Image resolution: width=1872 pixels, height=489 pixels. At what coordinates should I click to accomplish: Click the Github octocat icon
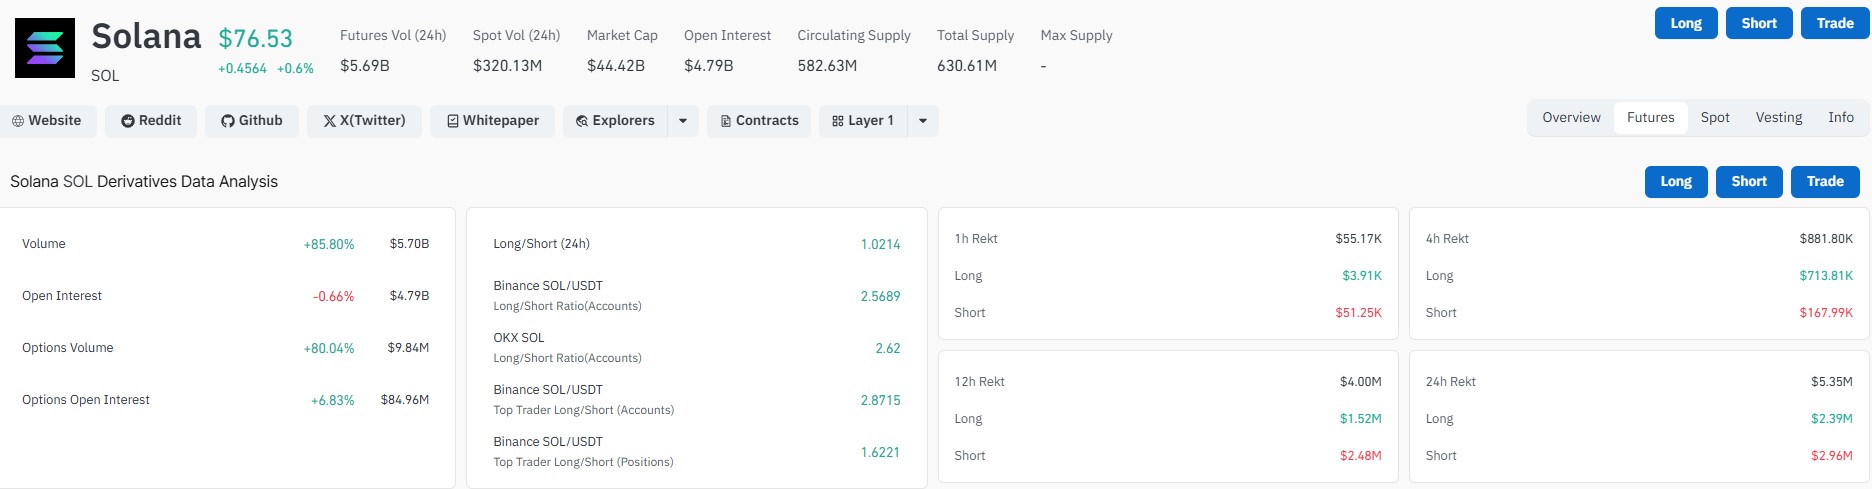click(228, 121)
